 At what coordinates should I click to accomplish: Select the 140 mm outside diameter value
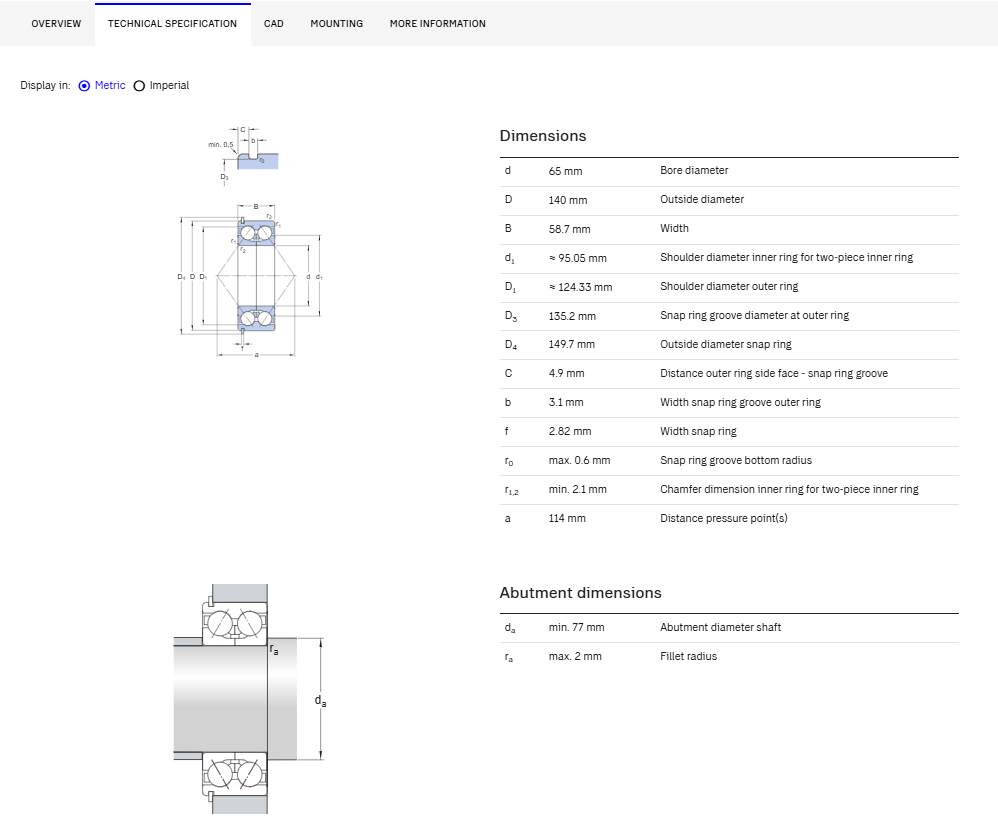568,200
